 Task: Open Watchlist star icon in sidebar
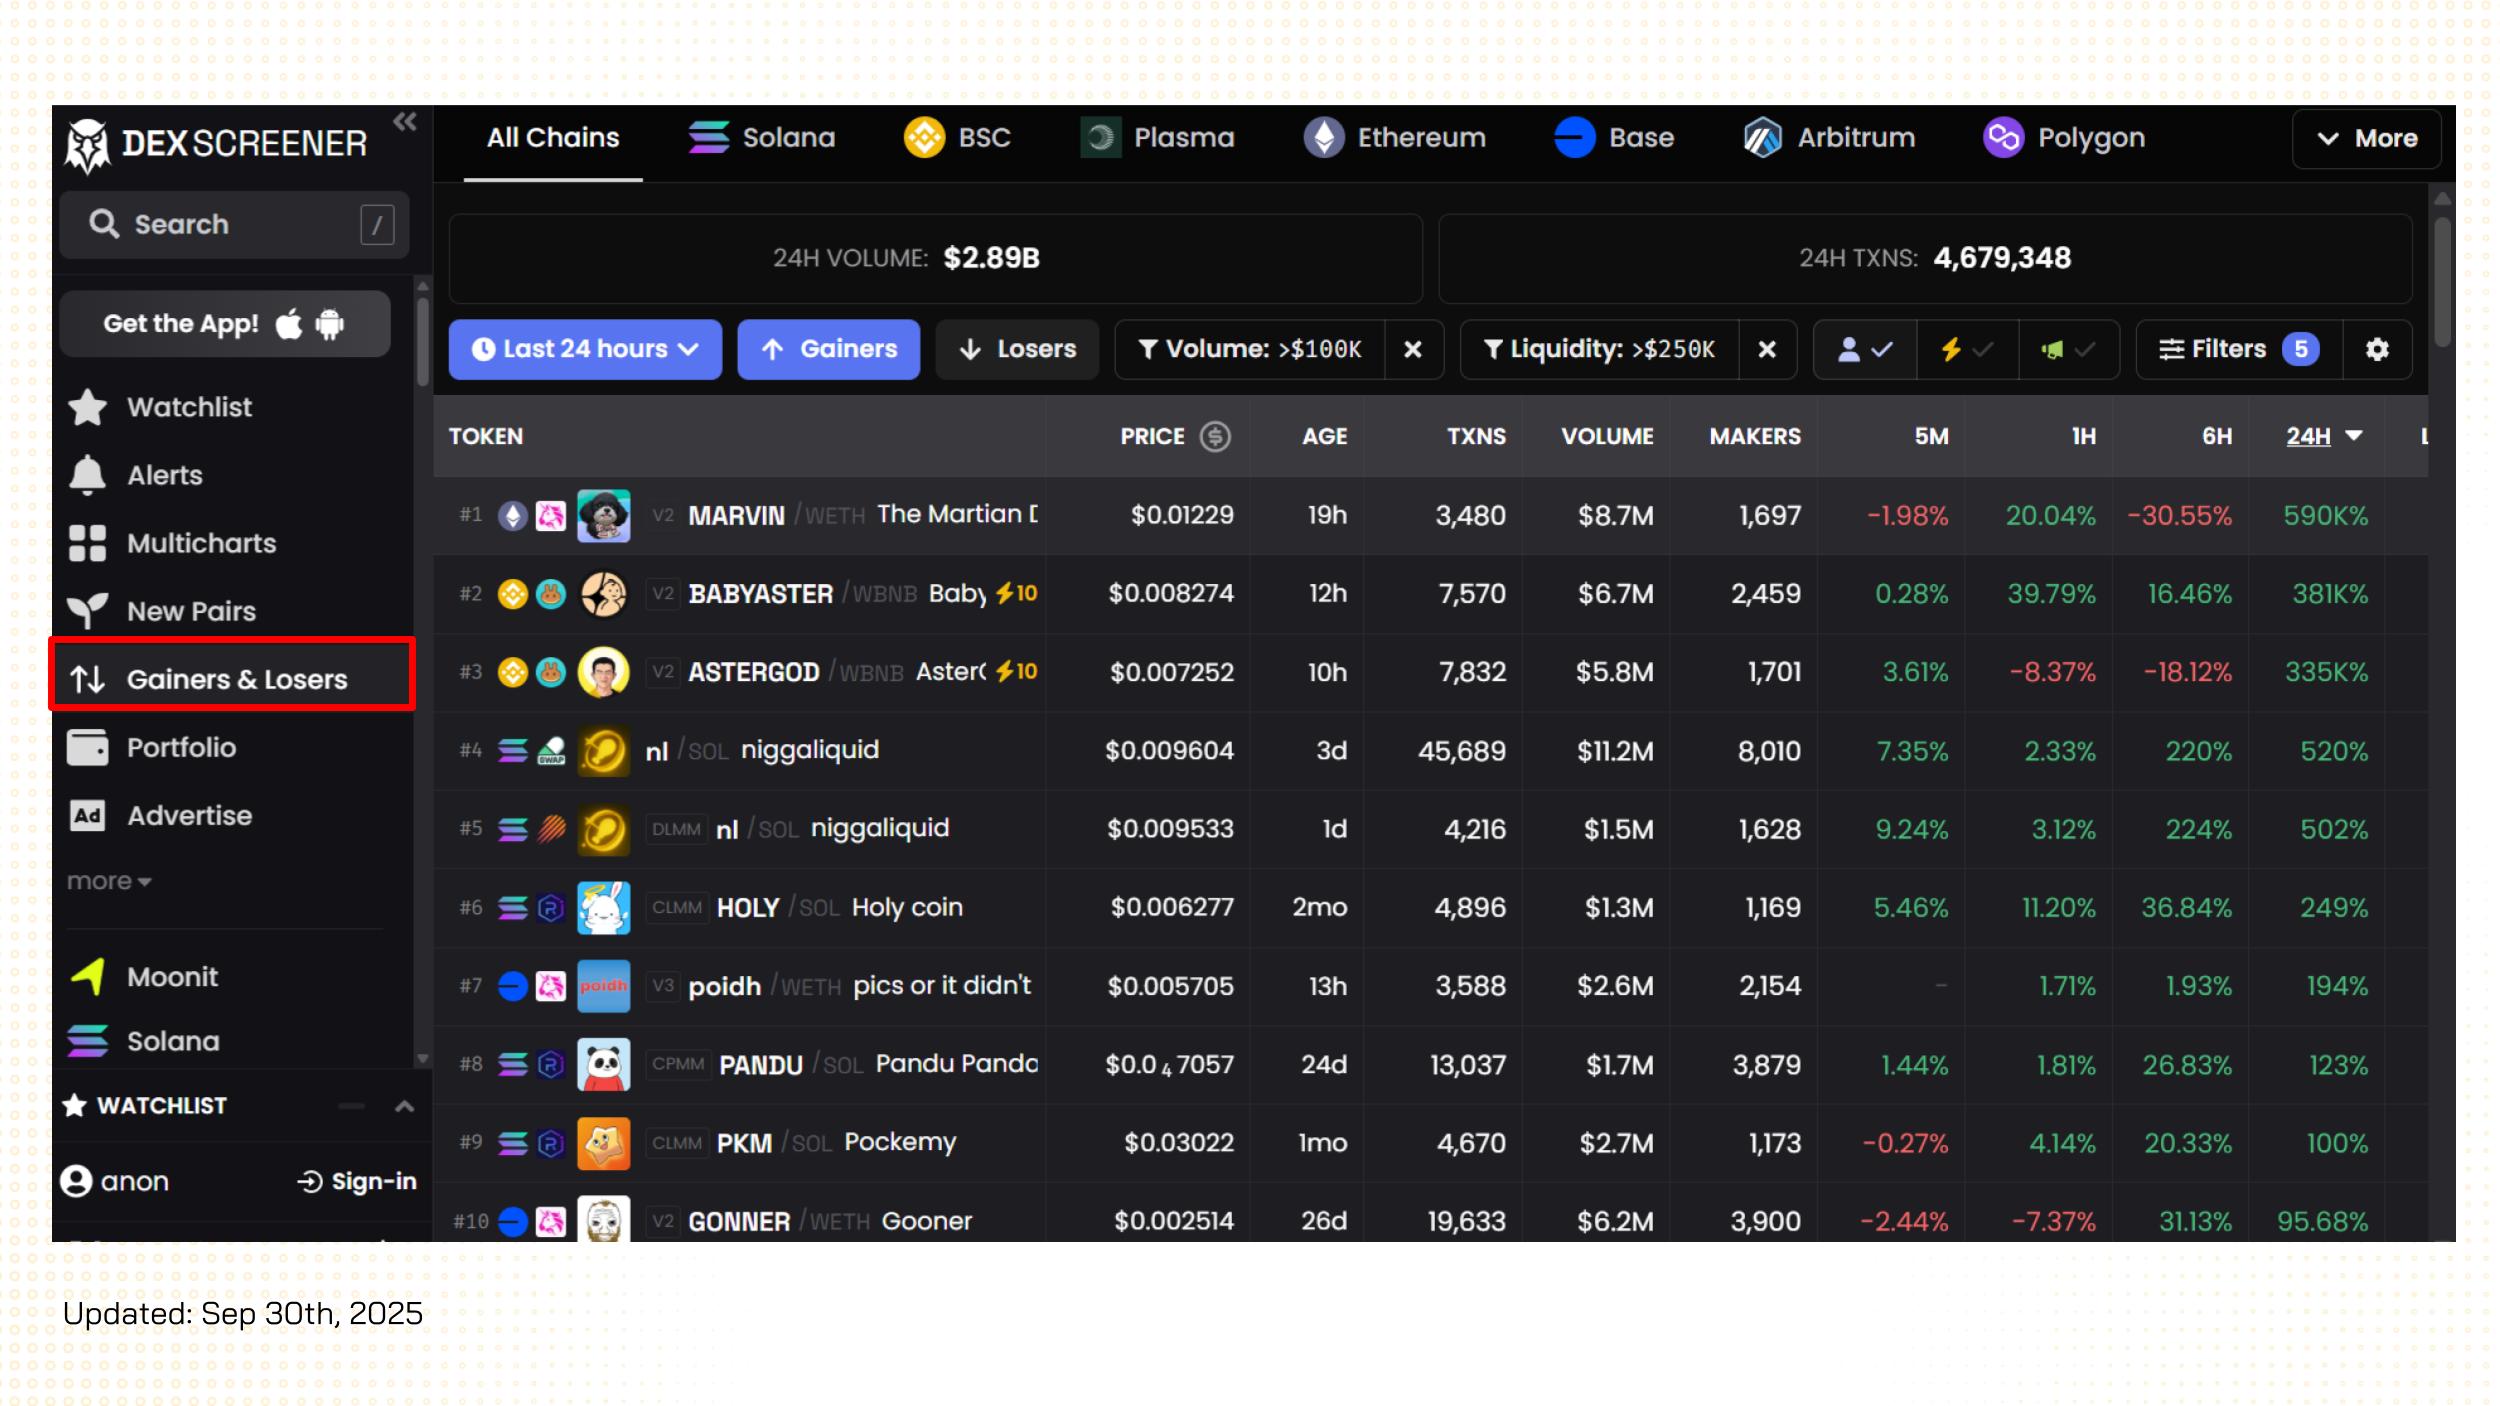[x=88, y=407]
